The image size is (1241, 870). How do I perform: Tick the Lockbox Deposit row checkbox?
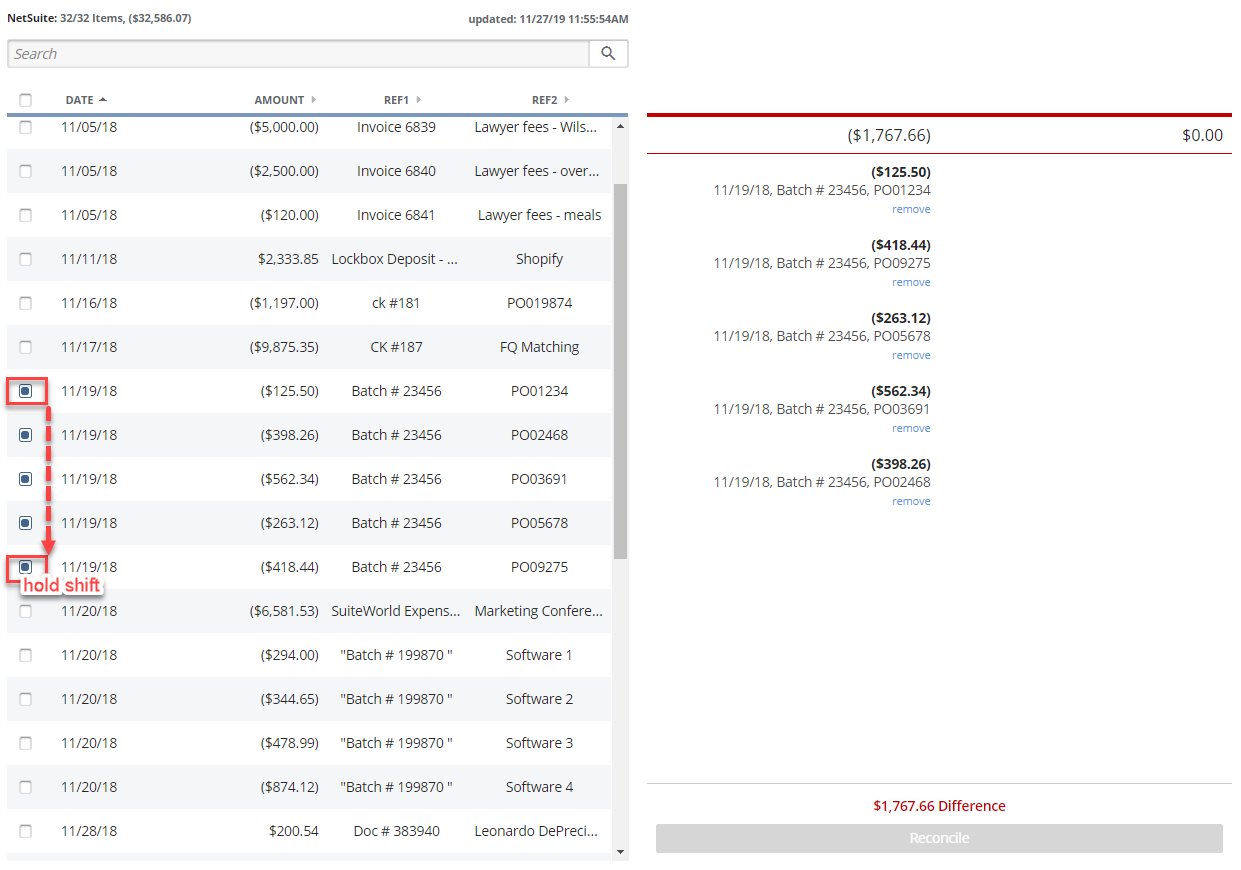coord(26,259)
